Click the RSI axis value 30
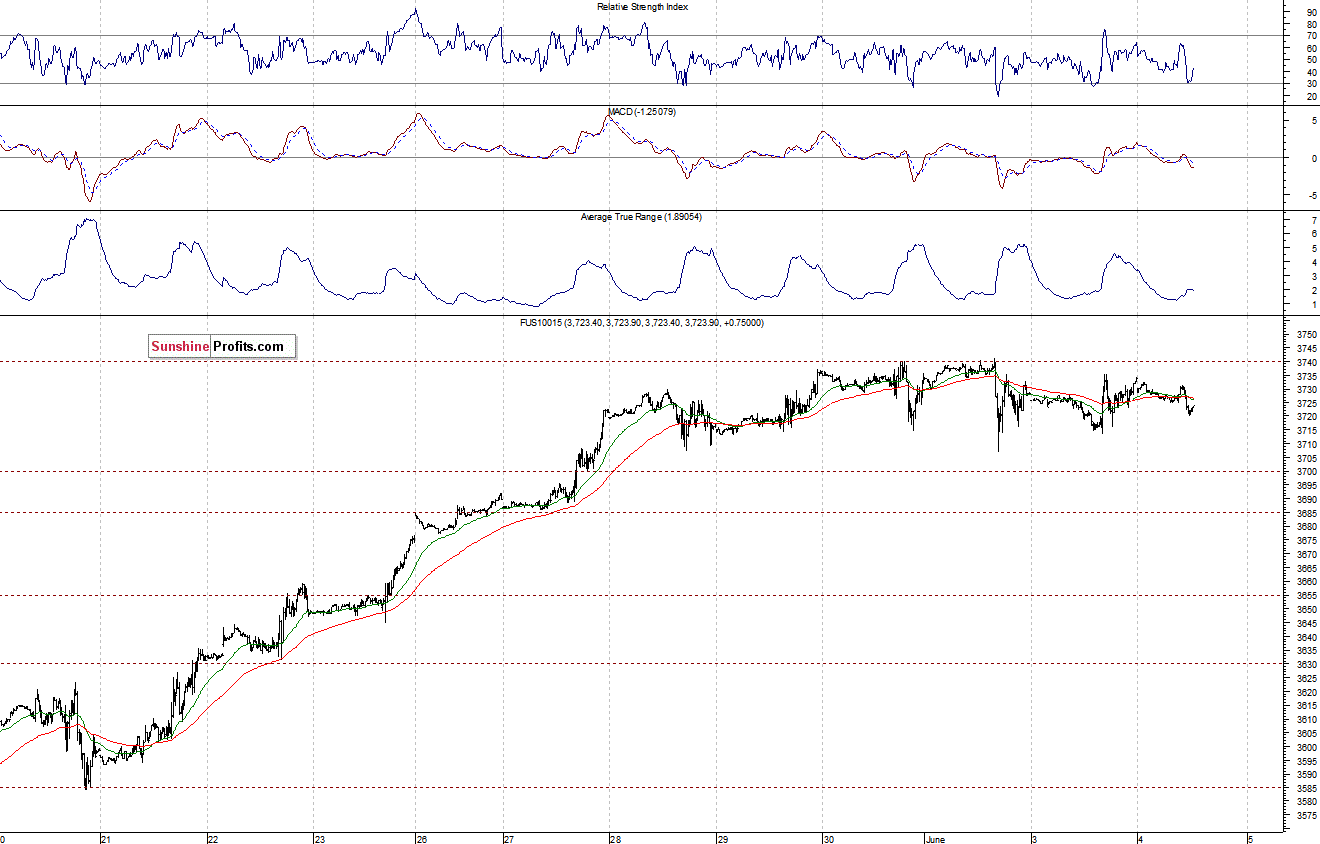 1311,84
